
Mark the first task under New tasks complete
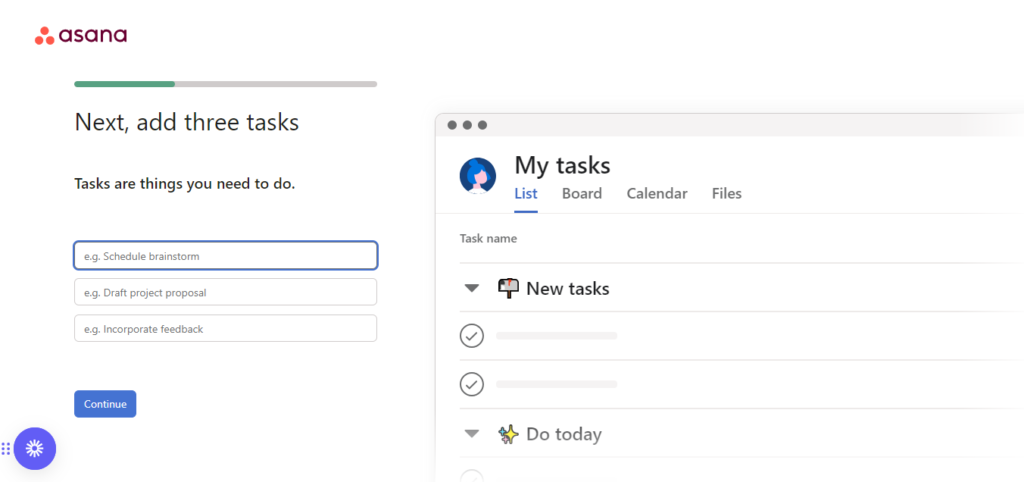pyautogui.click(x=472, y=336)
